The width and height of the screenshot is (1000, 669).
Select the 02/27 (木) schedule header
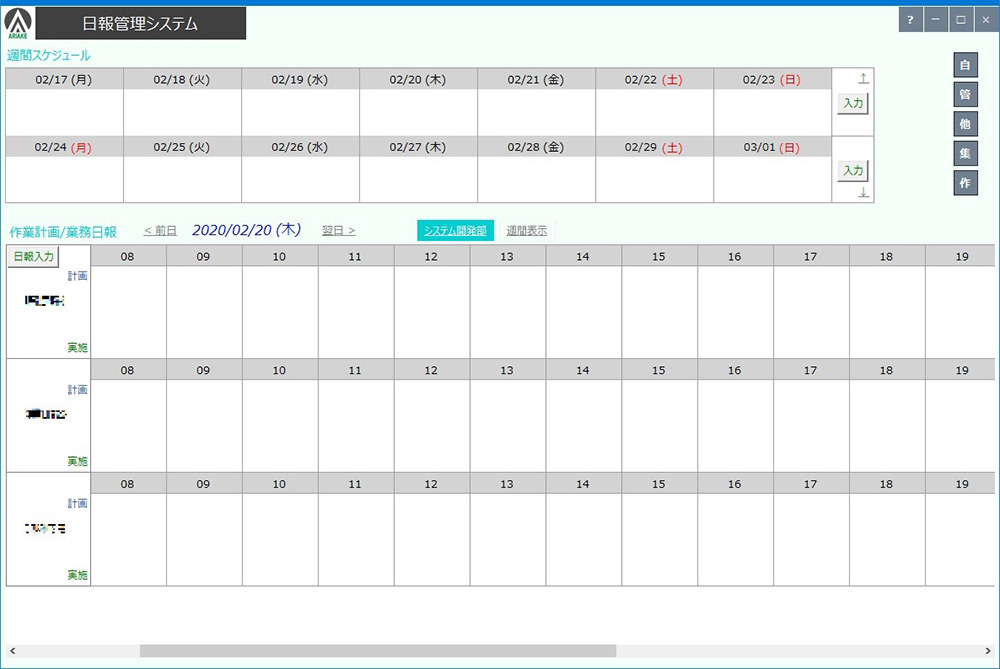[418, 147]
